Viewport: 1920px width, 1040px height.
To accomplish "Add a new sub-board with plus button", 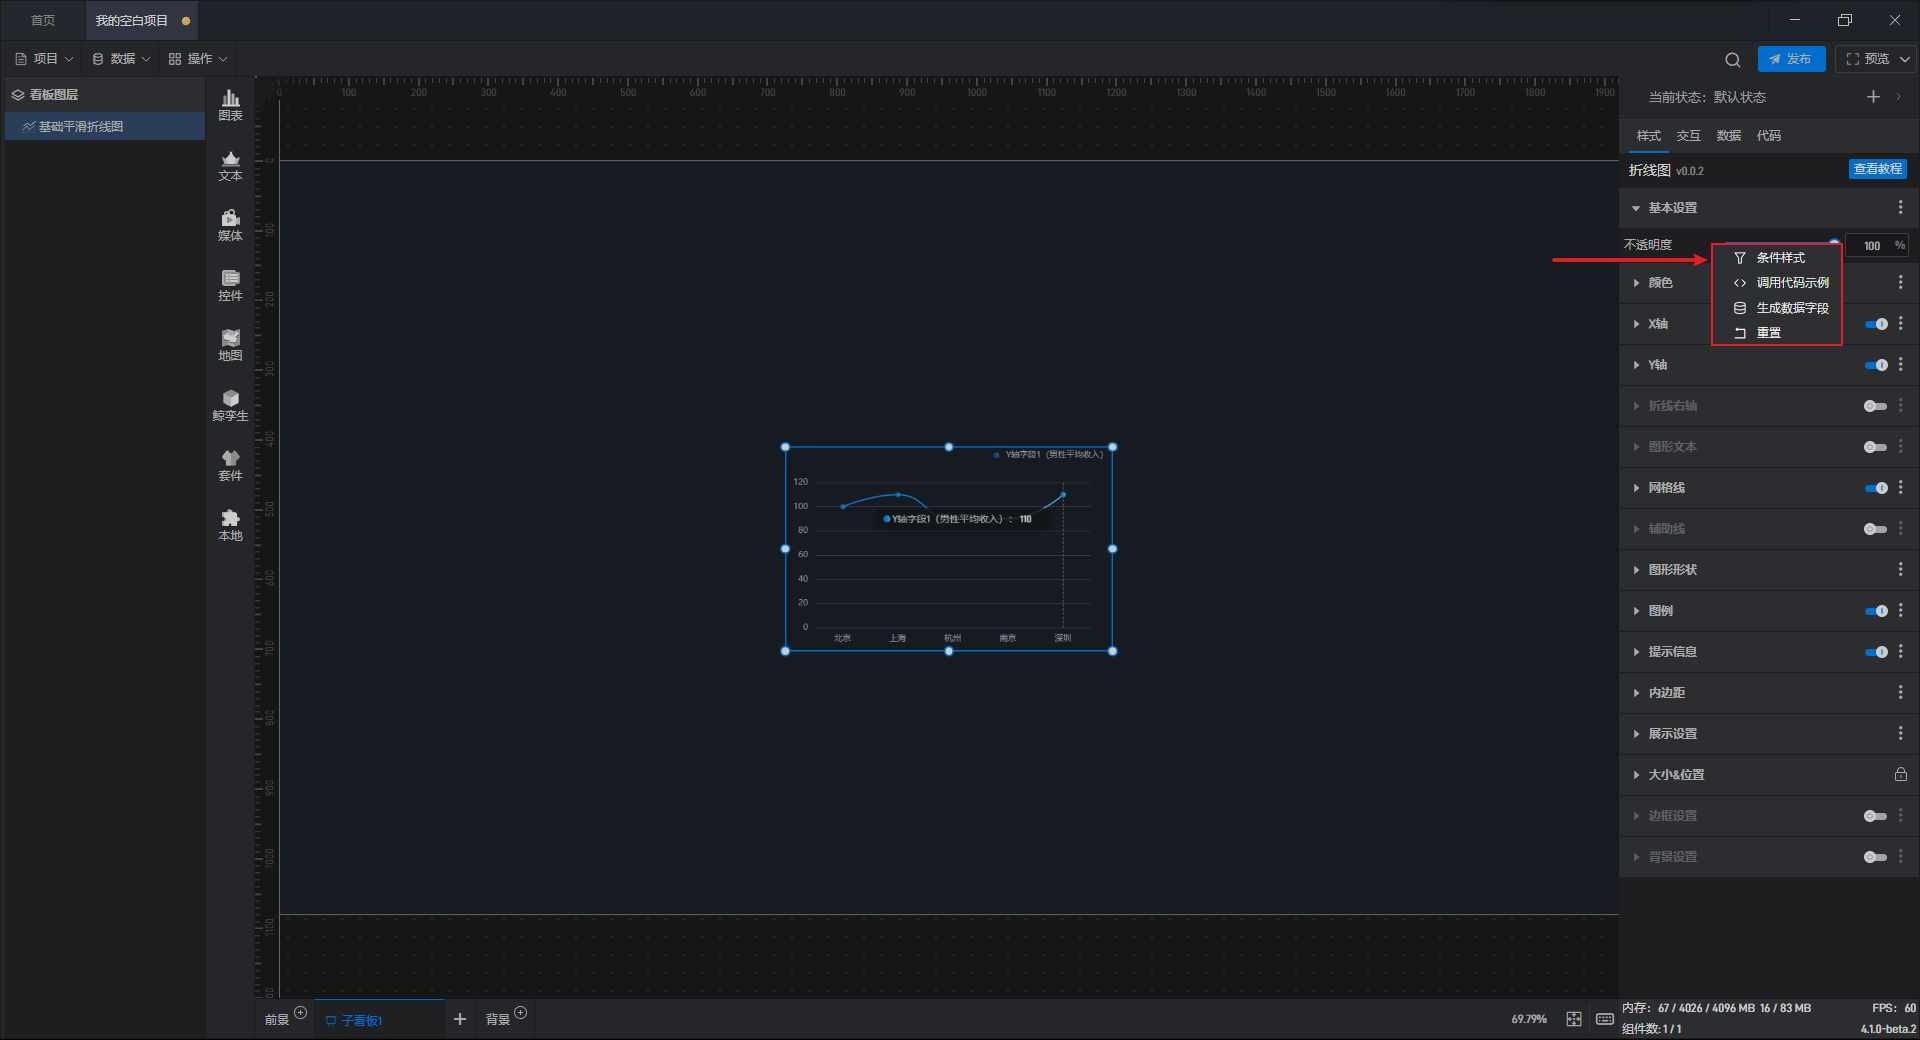I will click(460, 1019).
